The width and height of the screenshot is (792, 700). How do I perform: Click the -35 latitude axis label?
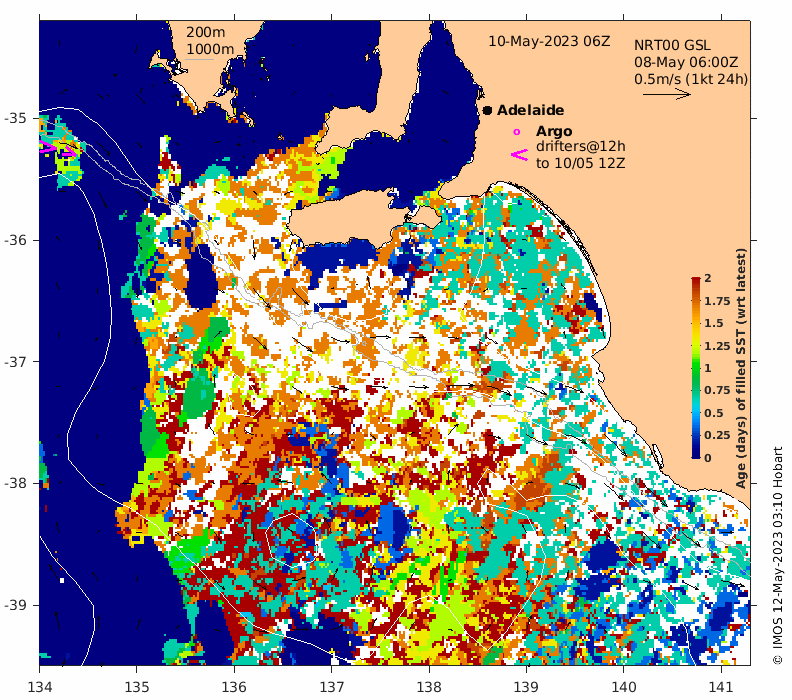pyautogui.click(x=15, y=118)
